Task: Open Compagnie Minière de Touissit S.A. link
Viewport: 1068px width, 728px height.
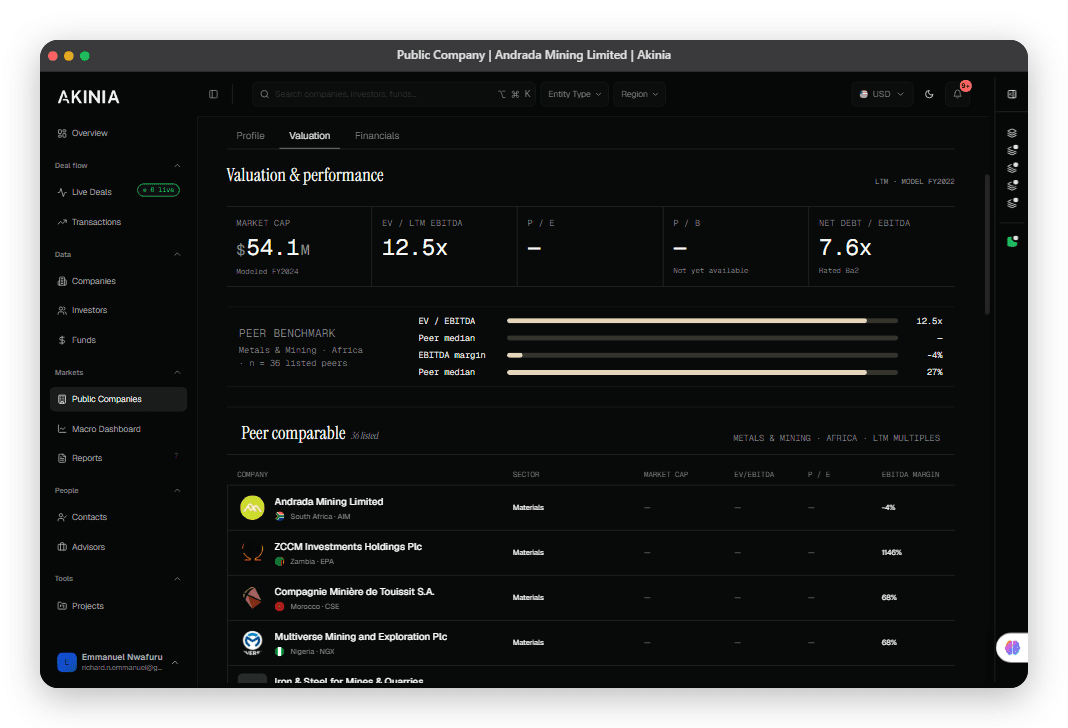Action: 354,591
